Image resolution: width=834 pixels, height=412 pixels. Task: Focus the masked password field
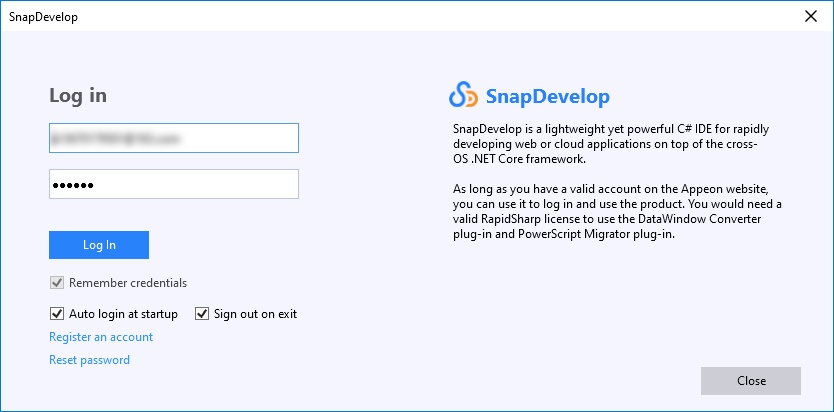pos(174,185)
